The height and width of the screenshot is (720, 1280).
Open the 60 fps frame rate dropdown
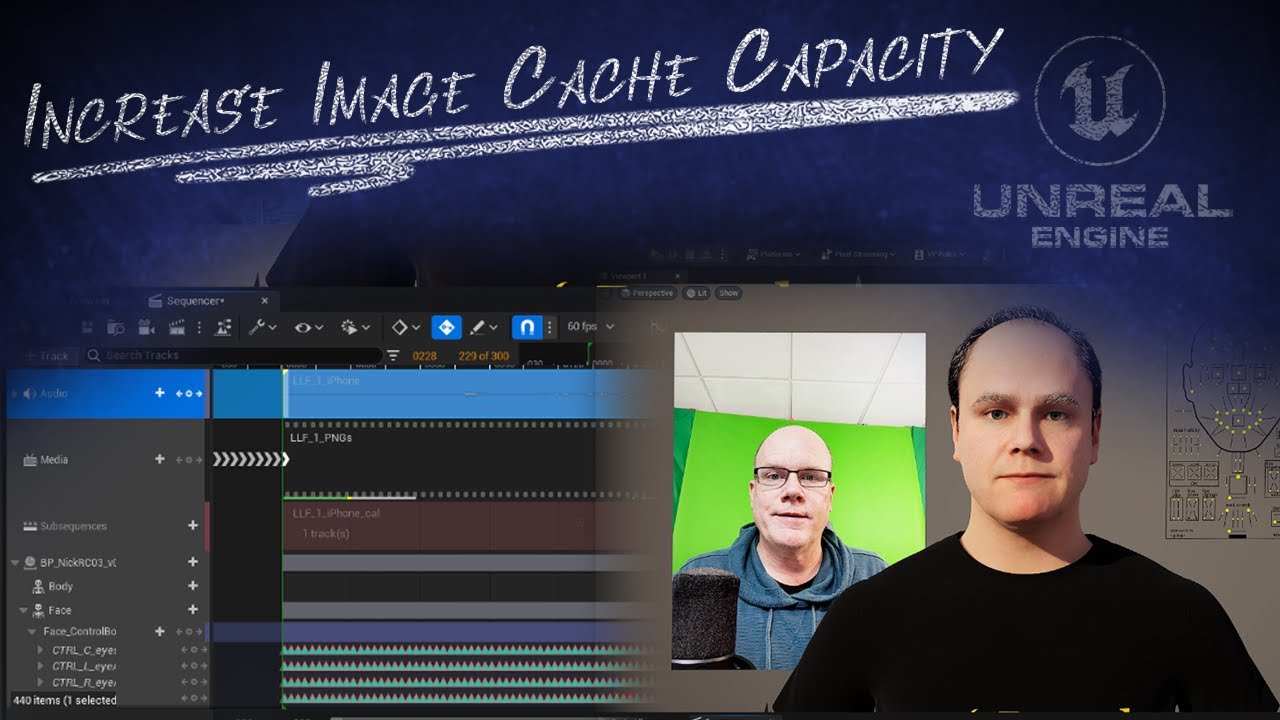point(590,327)
